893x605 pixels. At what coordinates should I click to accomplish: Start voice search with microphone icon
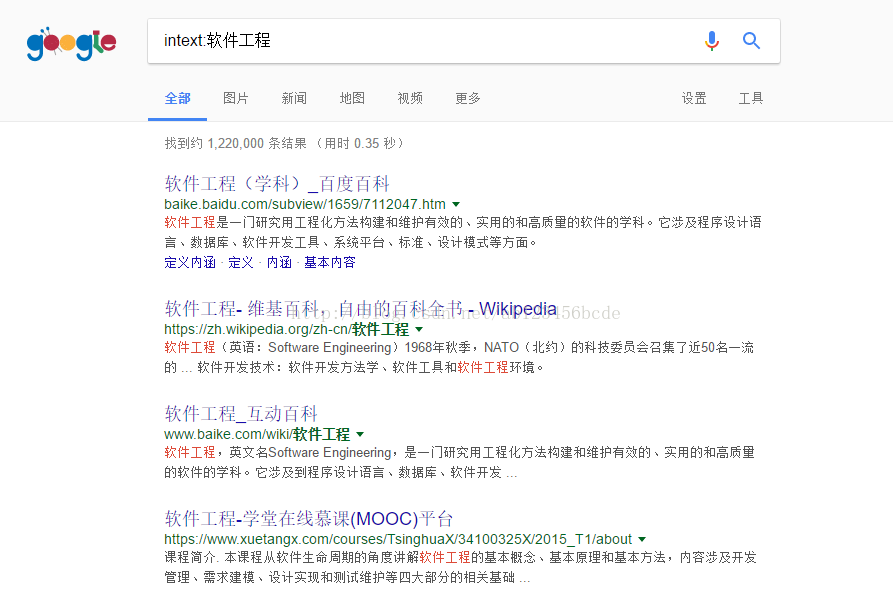[711, 41]
